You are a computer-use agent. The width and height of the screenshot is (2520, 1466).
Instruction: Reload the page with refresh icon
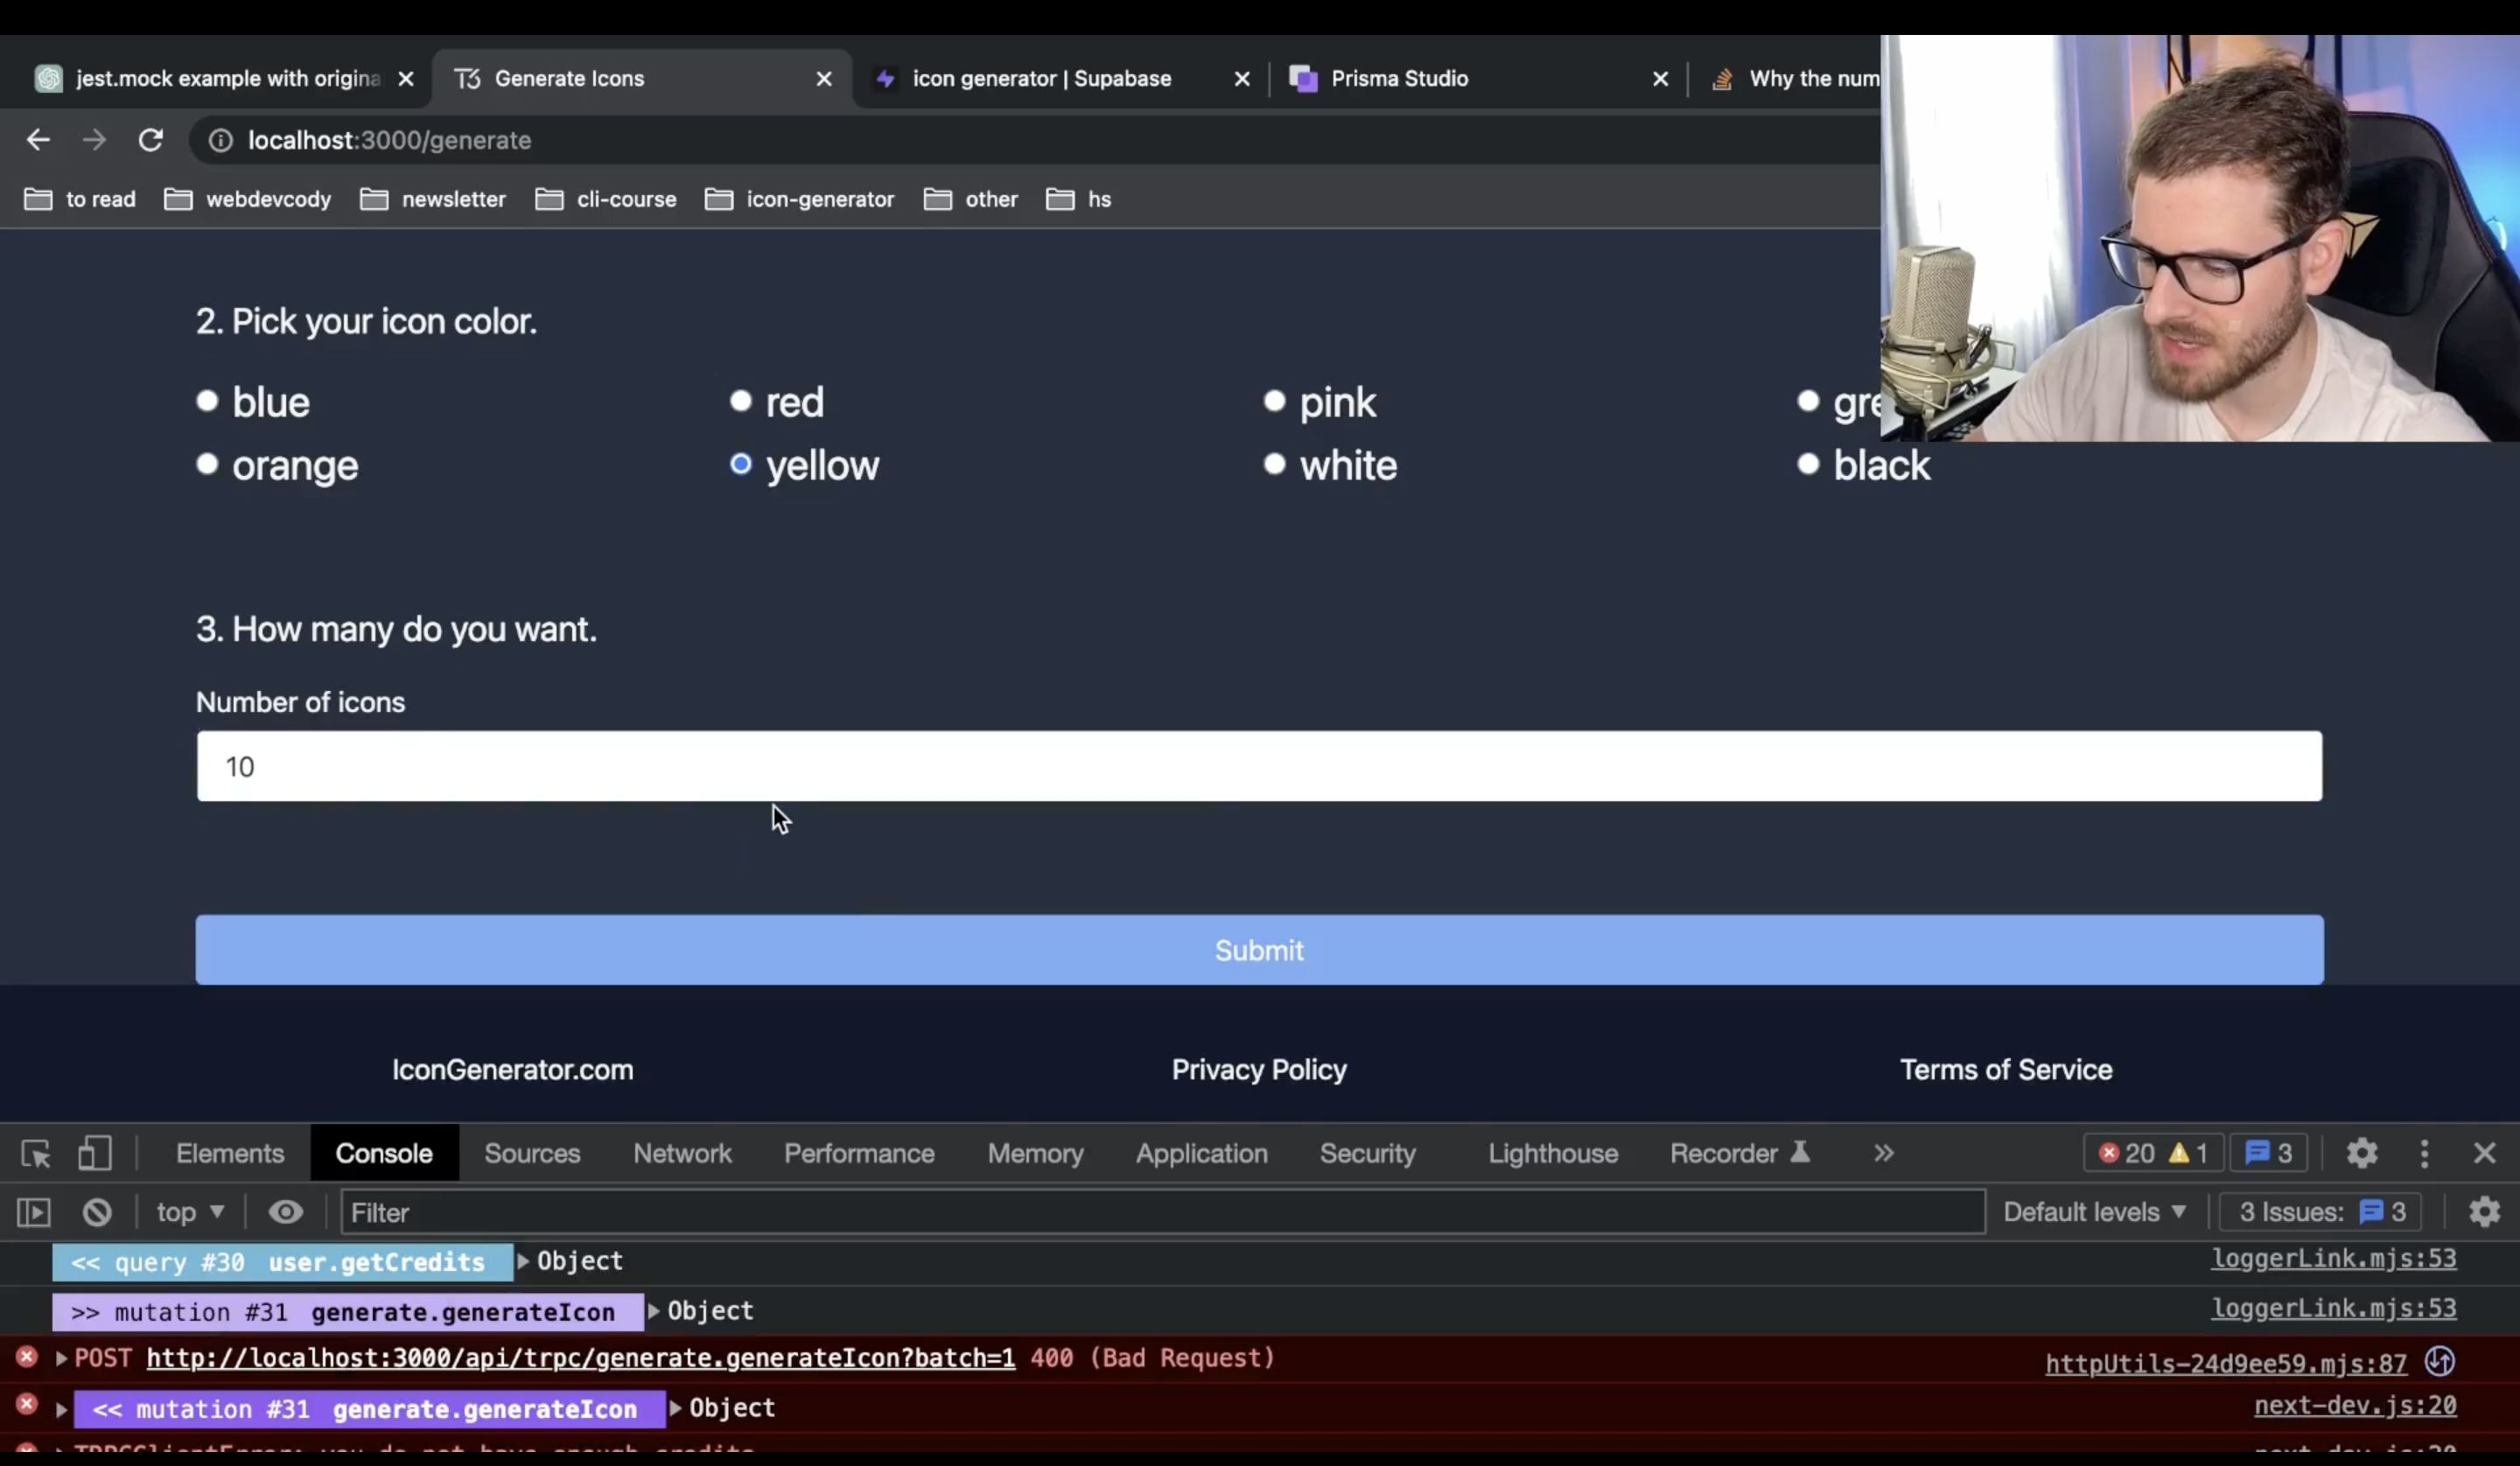[151, 140]
